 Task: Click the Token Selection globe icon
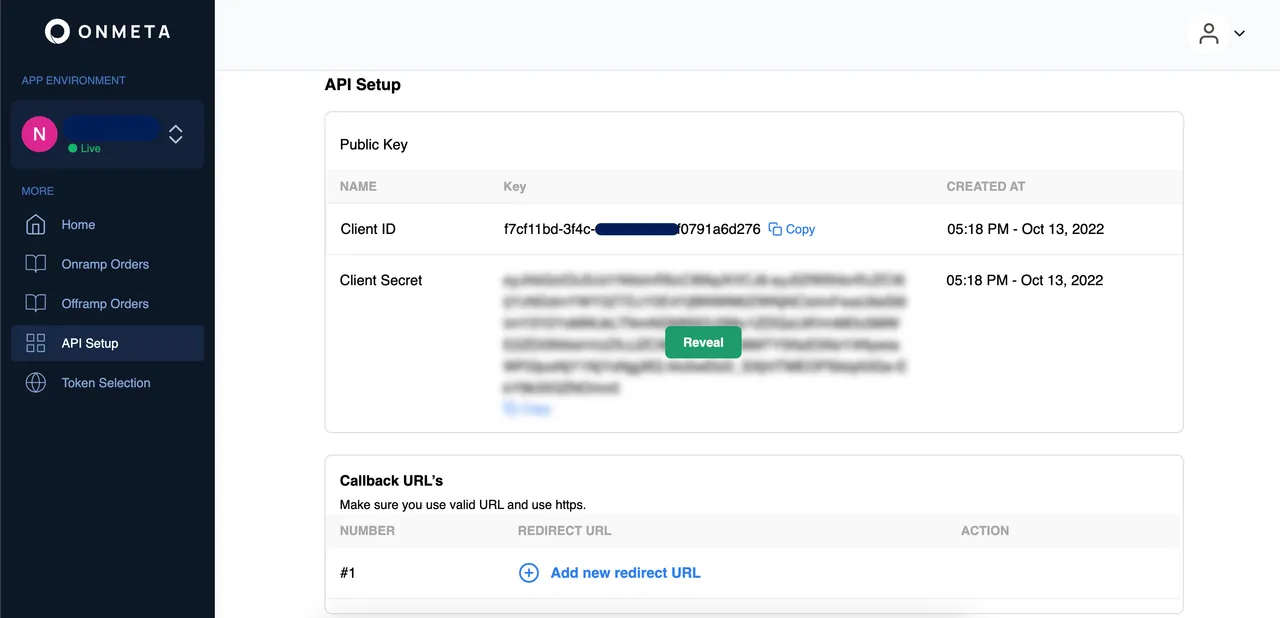[x=36, y=383]
